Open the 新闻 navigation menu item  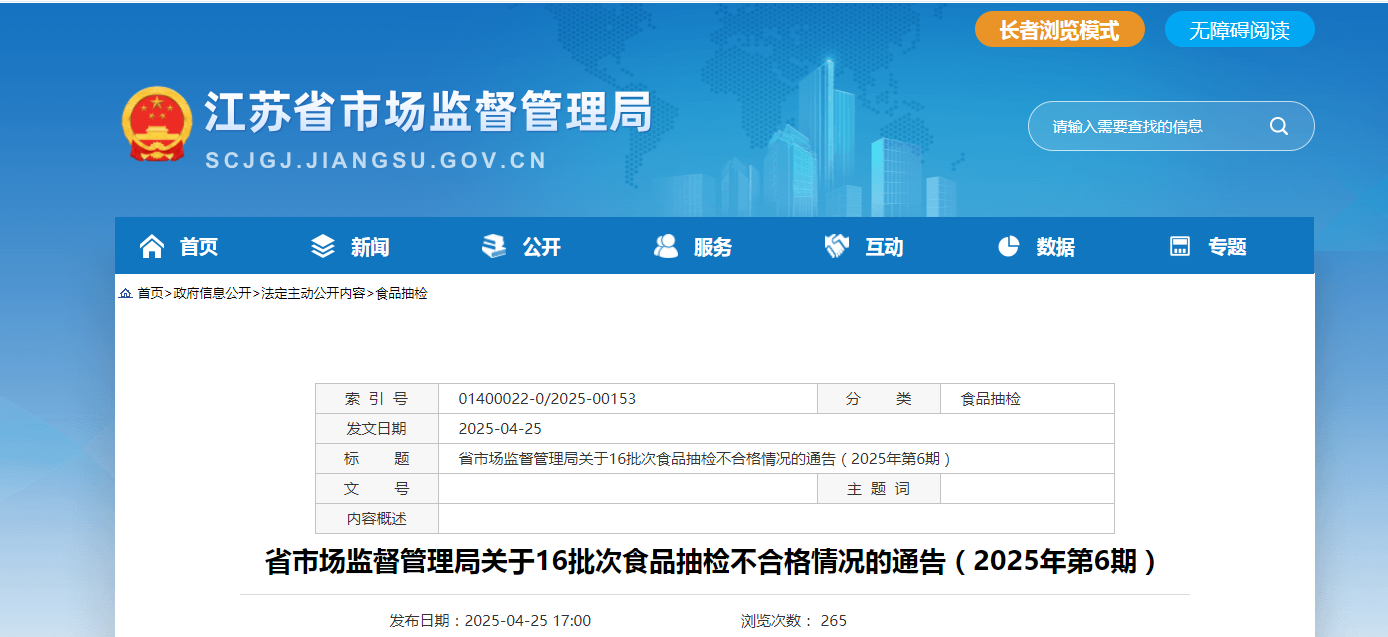click(370, 247)
